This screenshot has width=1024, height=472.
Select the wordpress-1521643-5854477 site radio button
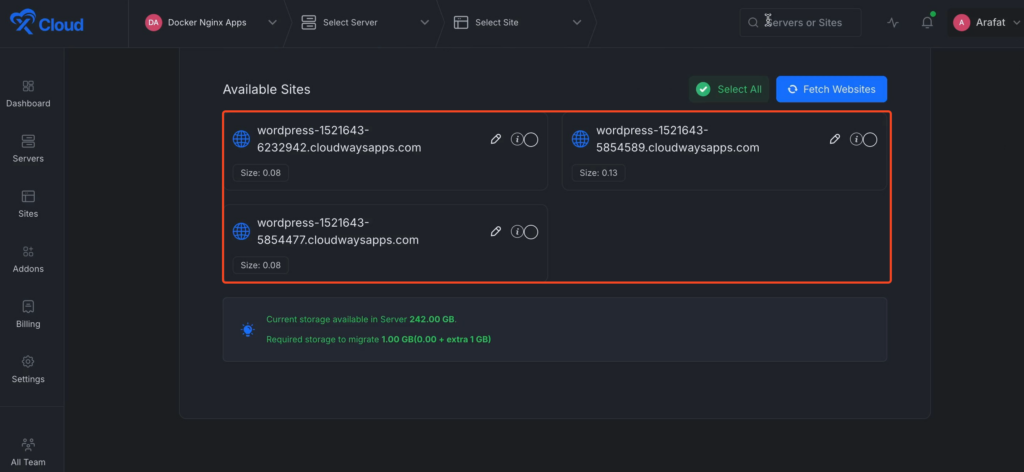pyautogui.click(x=531, y=232)
